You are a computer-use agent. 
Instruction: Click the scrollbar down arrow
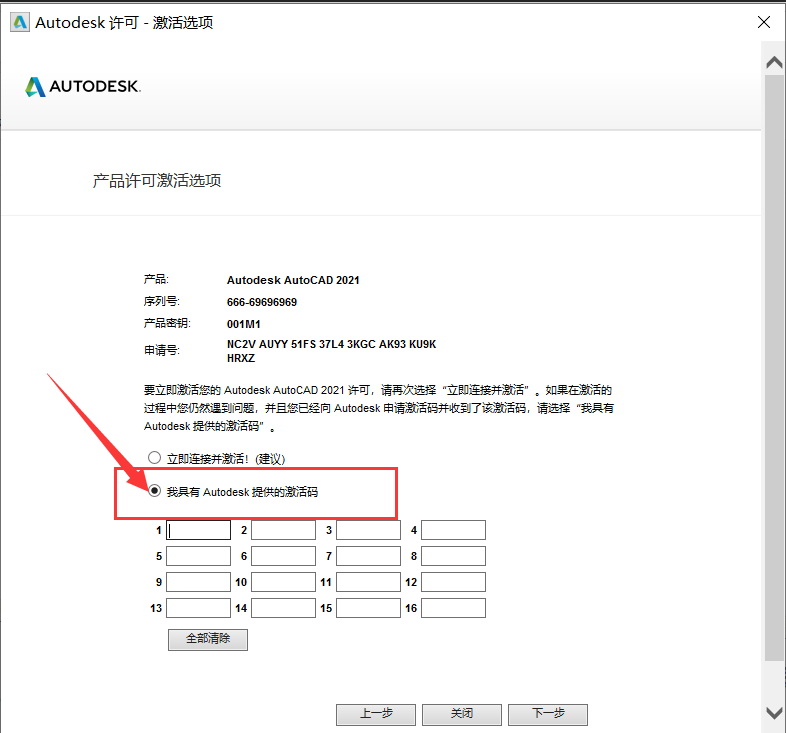coord(774,712)
